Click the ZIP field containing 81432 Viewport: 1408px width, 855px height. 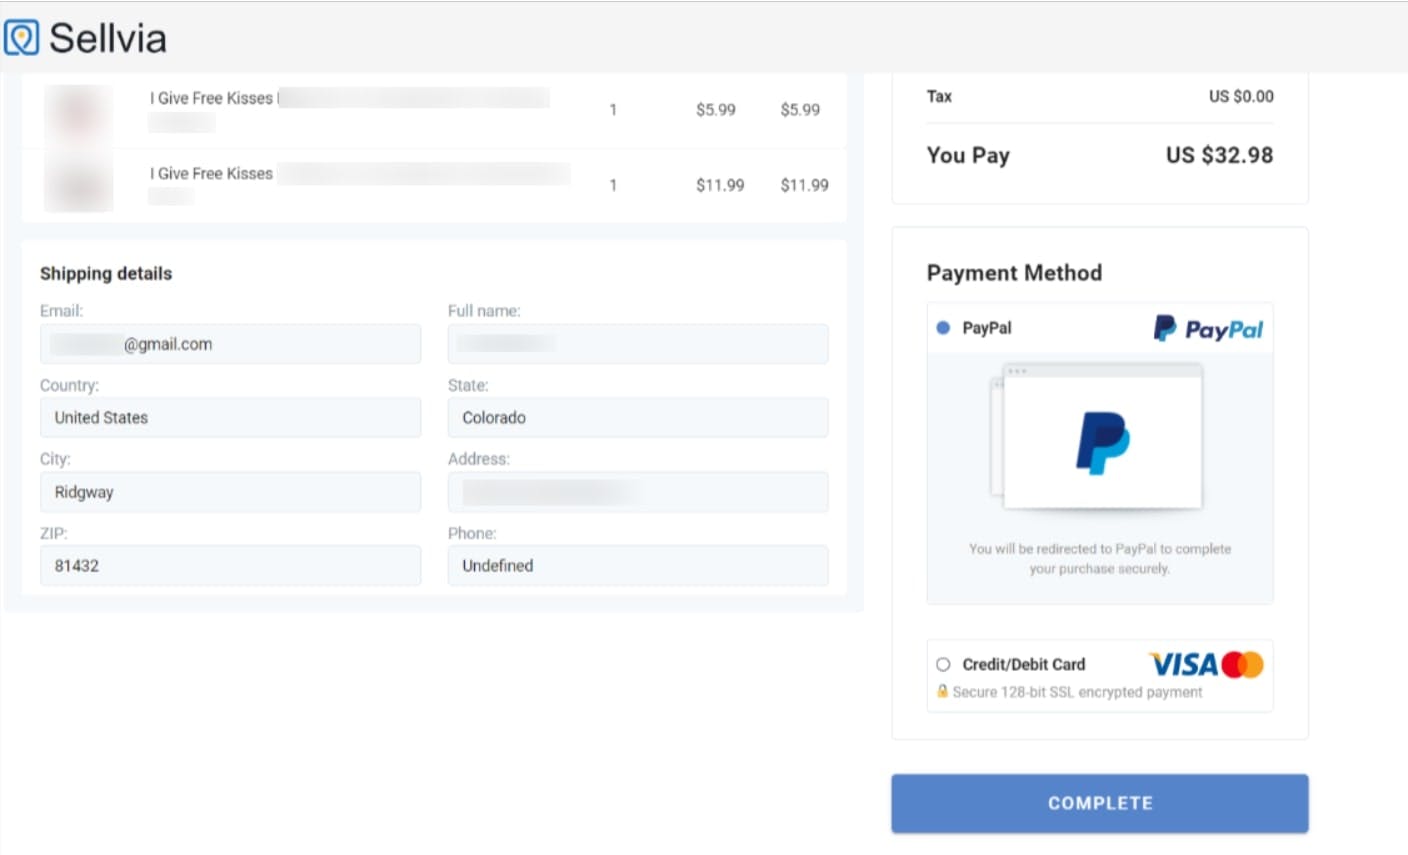tap(230, 566)
